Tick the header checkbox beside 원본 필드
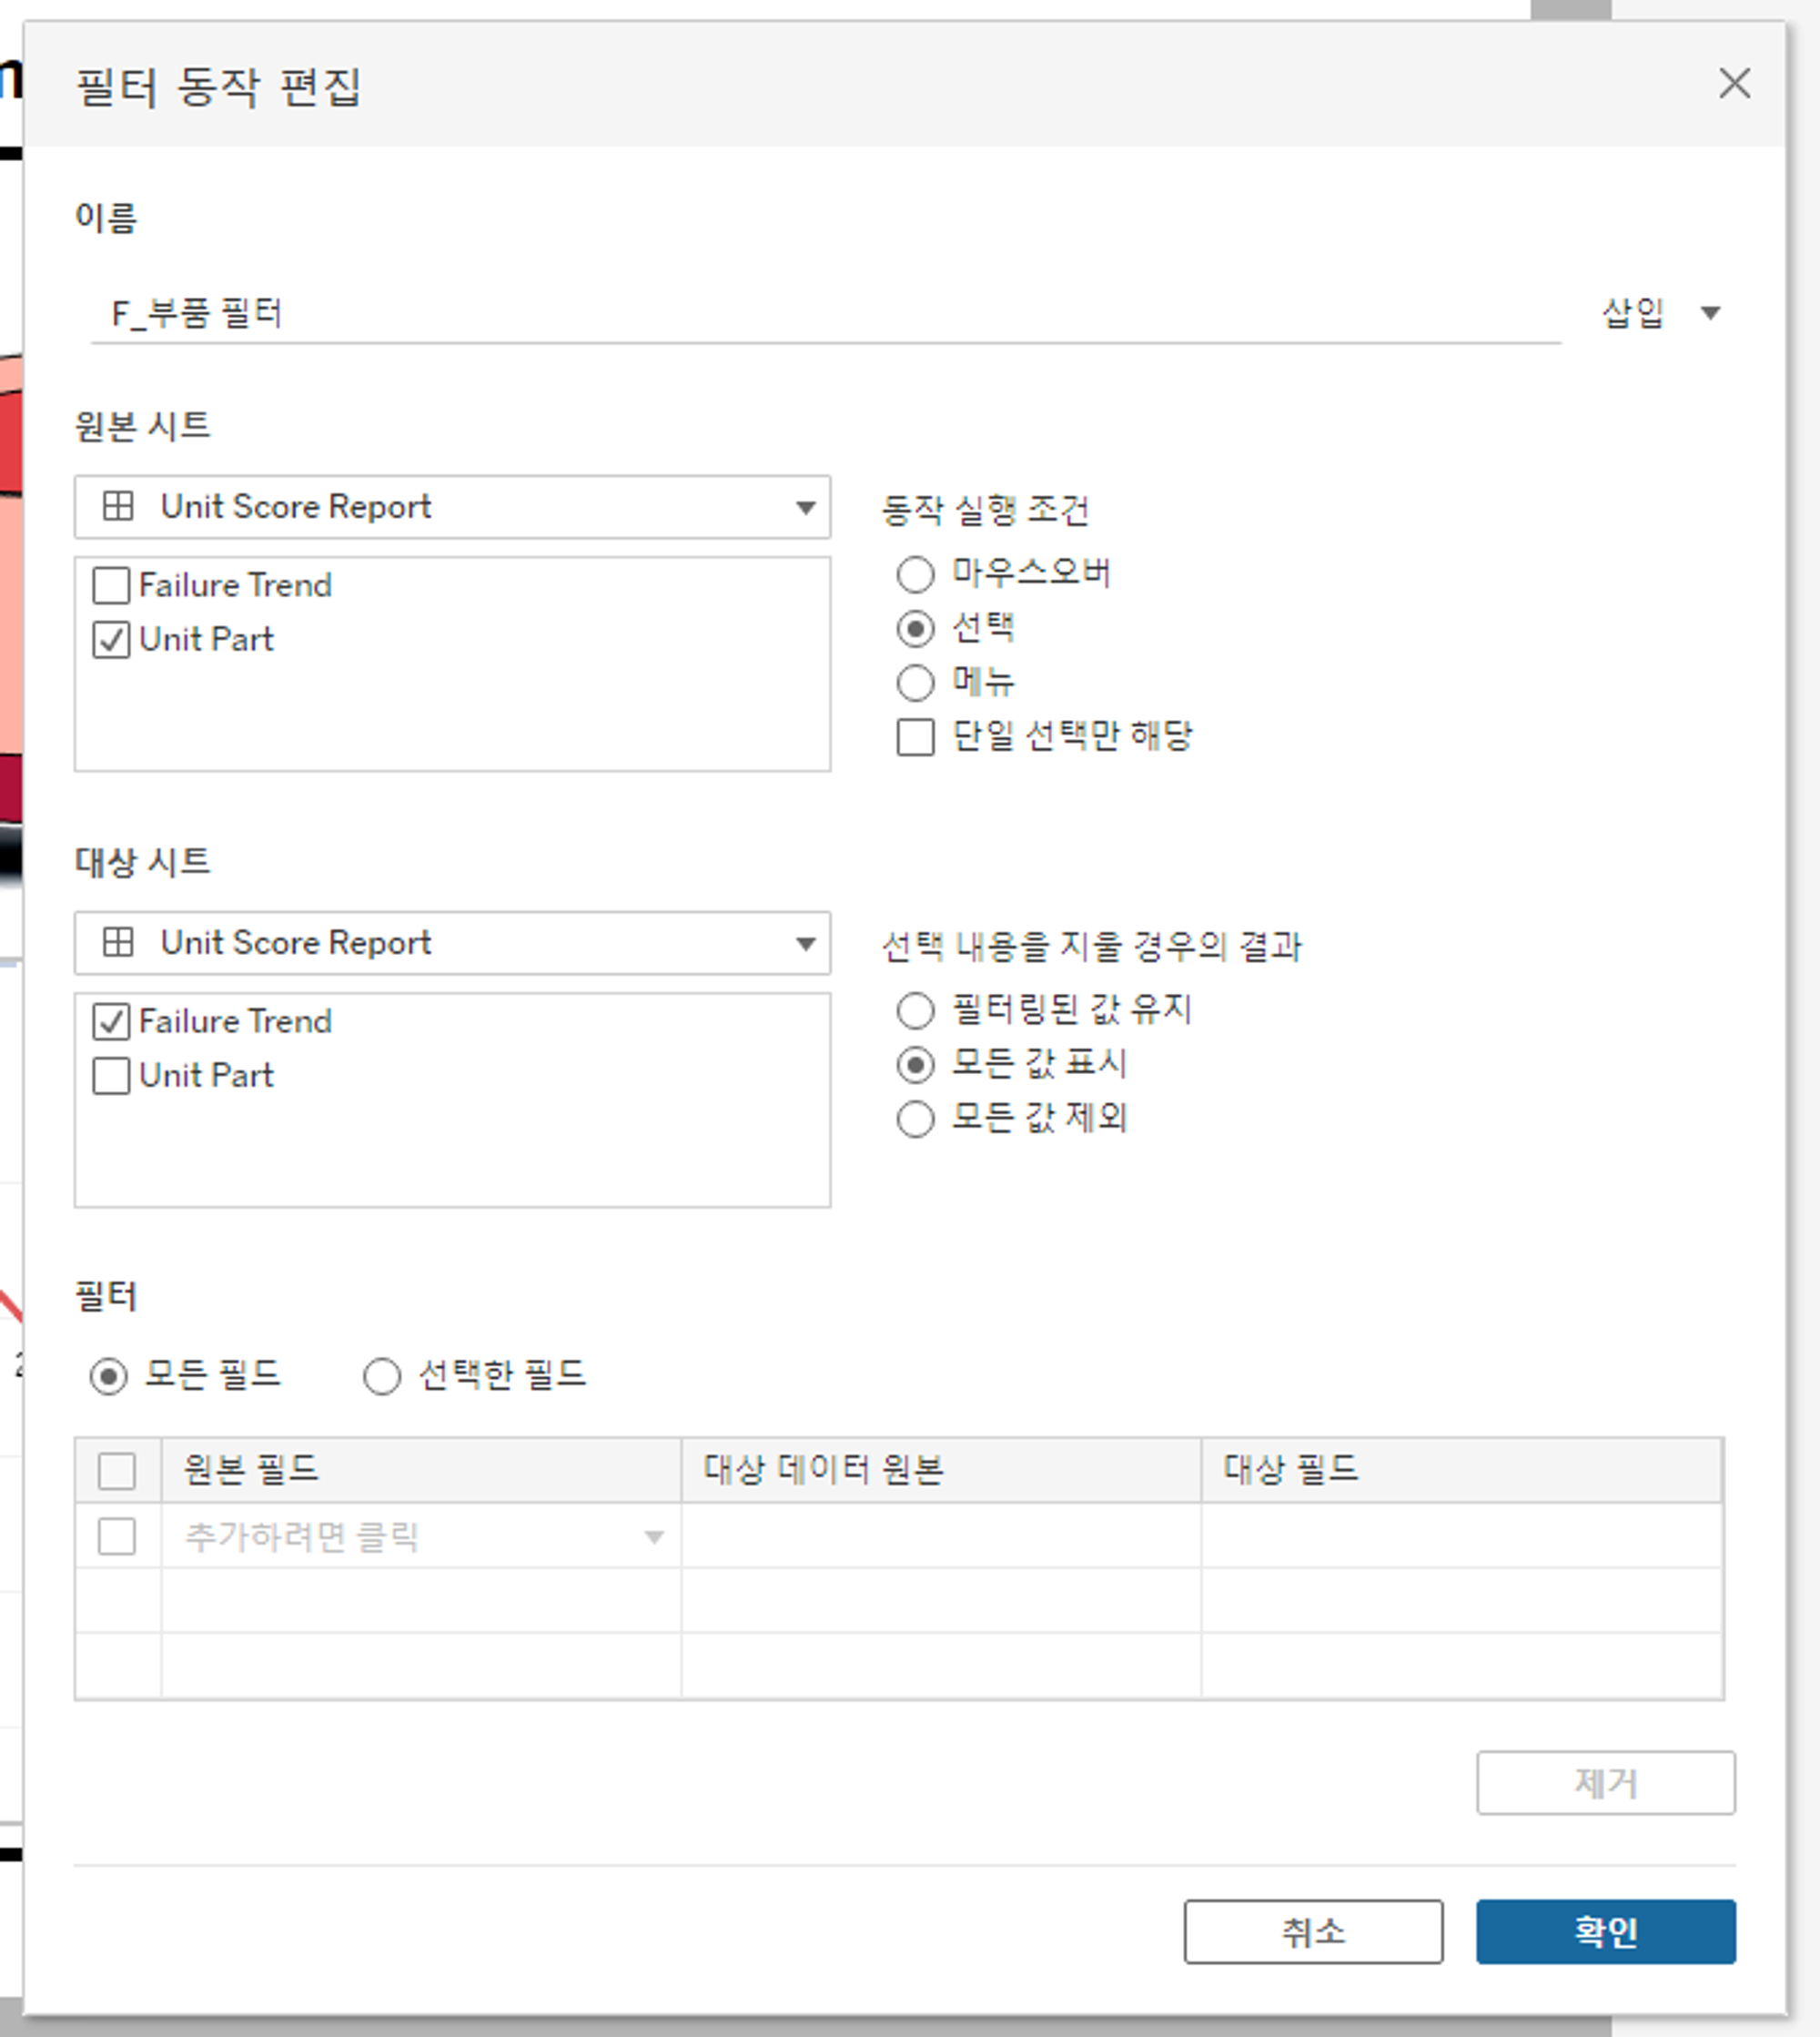The height and width of the screenshot is (2037, 1820). (117, 1471)
